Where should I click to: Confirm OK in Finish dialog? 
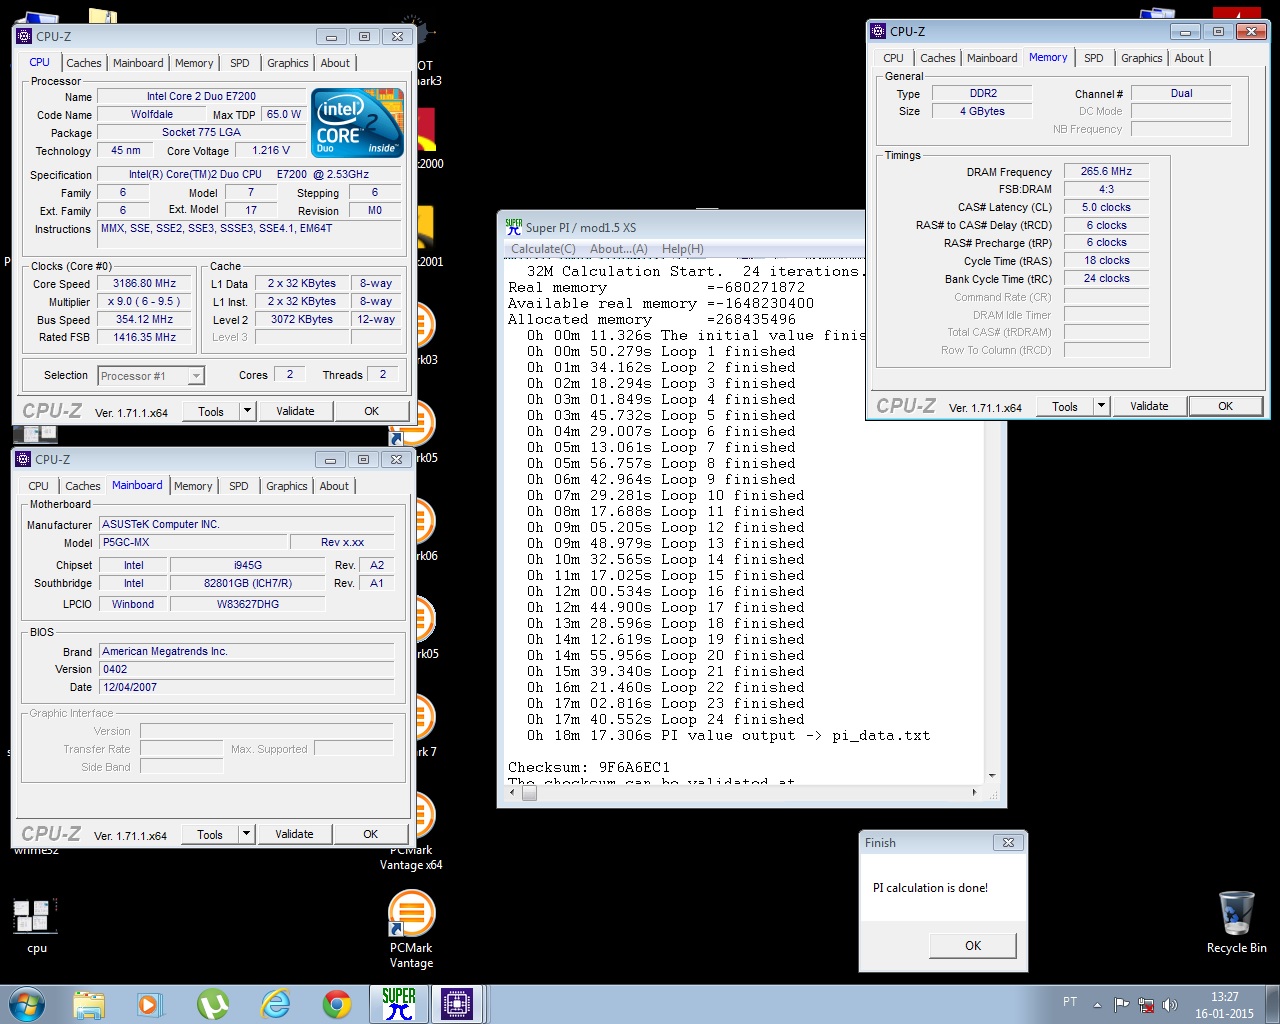pyautogui.click(x=973, y=945)
